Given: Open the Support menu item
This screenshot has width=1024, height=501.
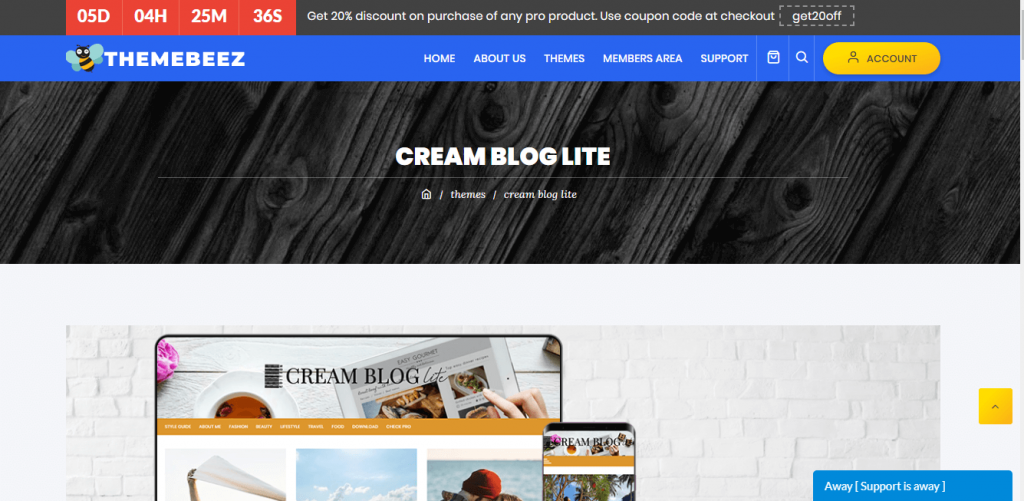Looking at the screenshot, I should coord(724,58).
